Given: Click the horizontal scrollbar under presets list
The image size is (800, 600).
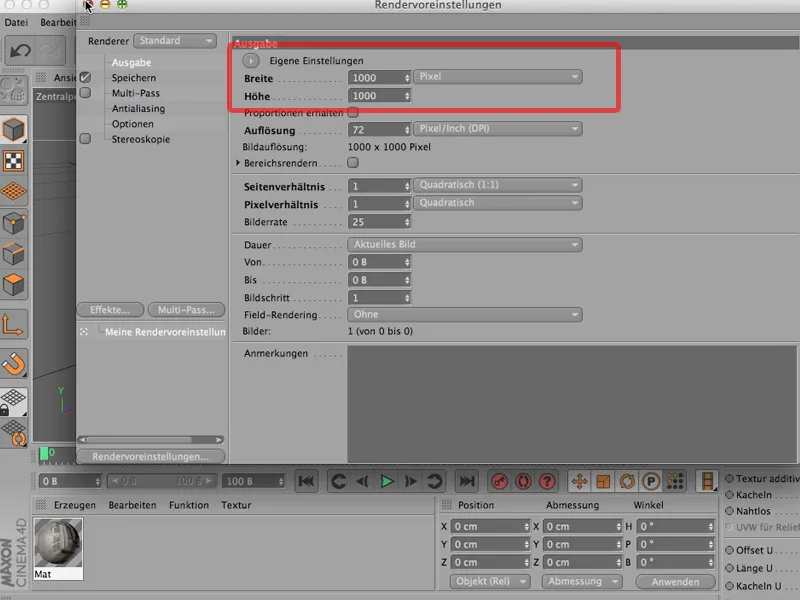Looking at the screenshot, I should tap(151, 440).
